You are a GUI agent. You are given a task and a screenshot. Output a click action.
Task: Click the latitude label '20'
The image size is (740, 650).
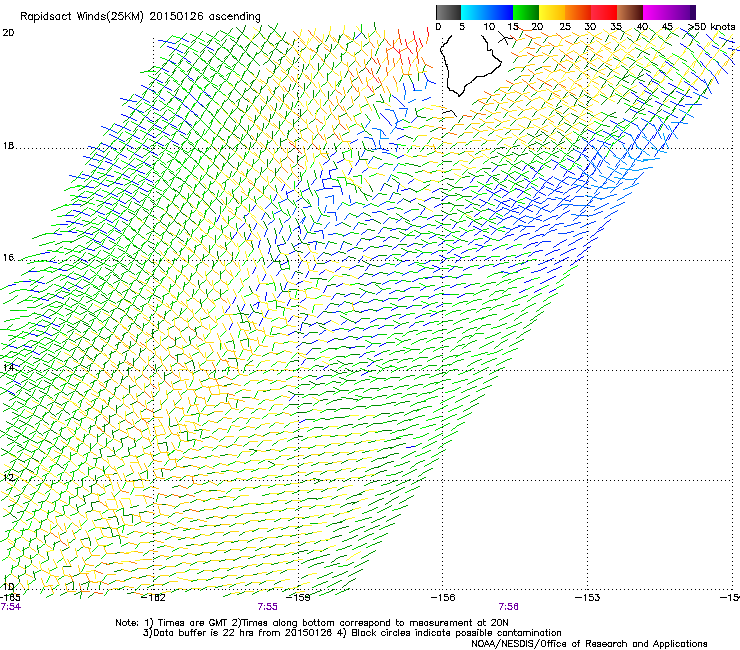(x=8, y=33)
